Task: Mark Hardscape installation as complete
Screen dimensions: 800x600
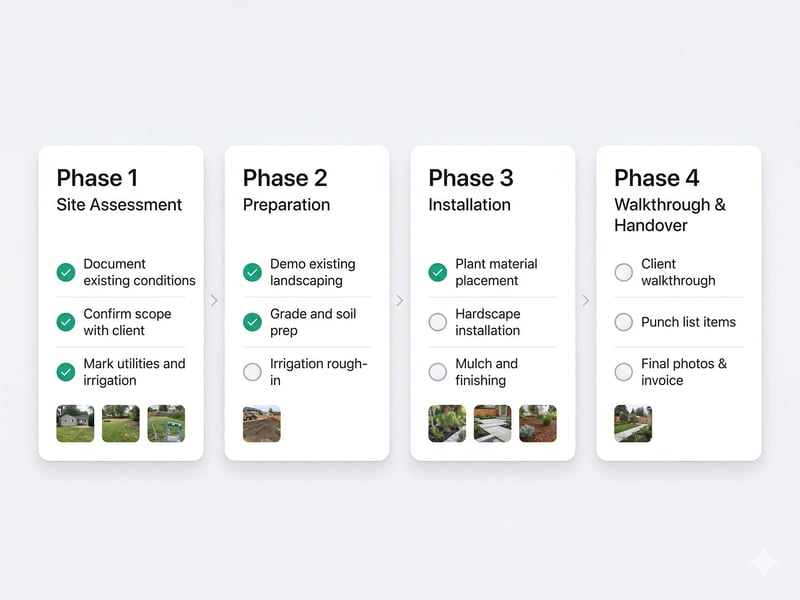Action: coord(437,322)
